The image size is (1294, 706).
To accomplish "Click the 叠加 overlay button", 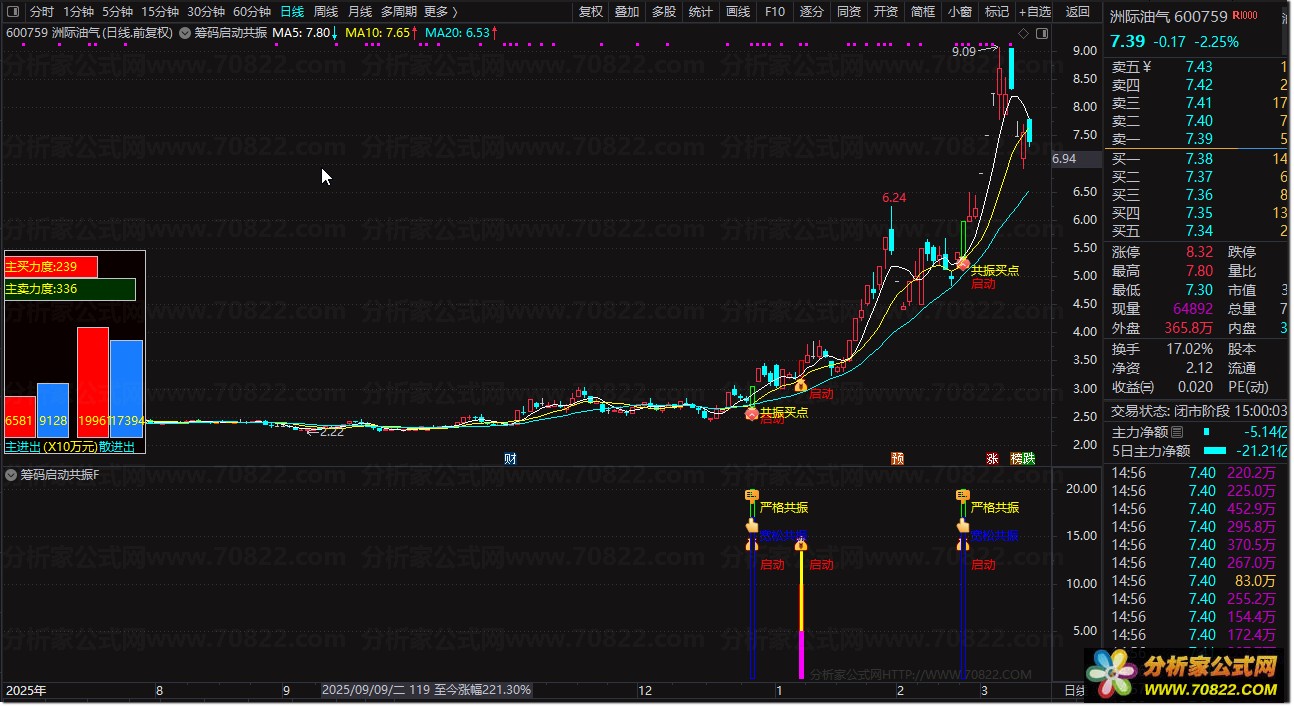I will pyautogui.click(x=627, y=12).
